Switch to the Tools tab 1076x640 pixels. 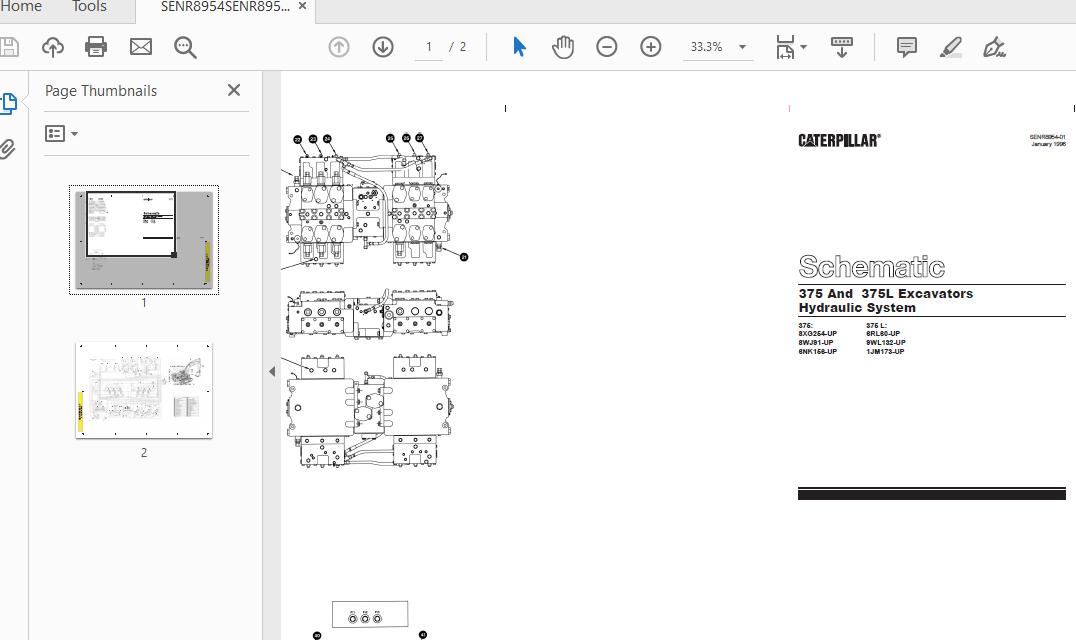pos(89,7)
